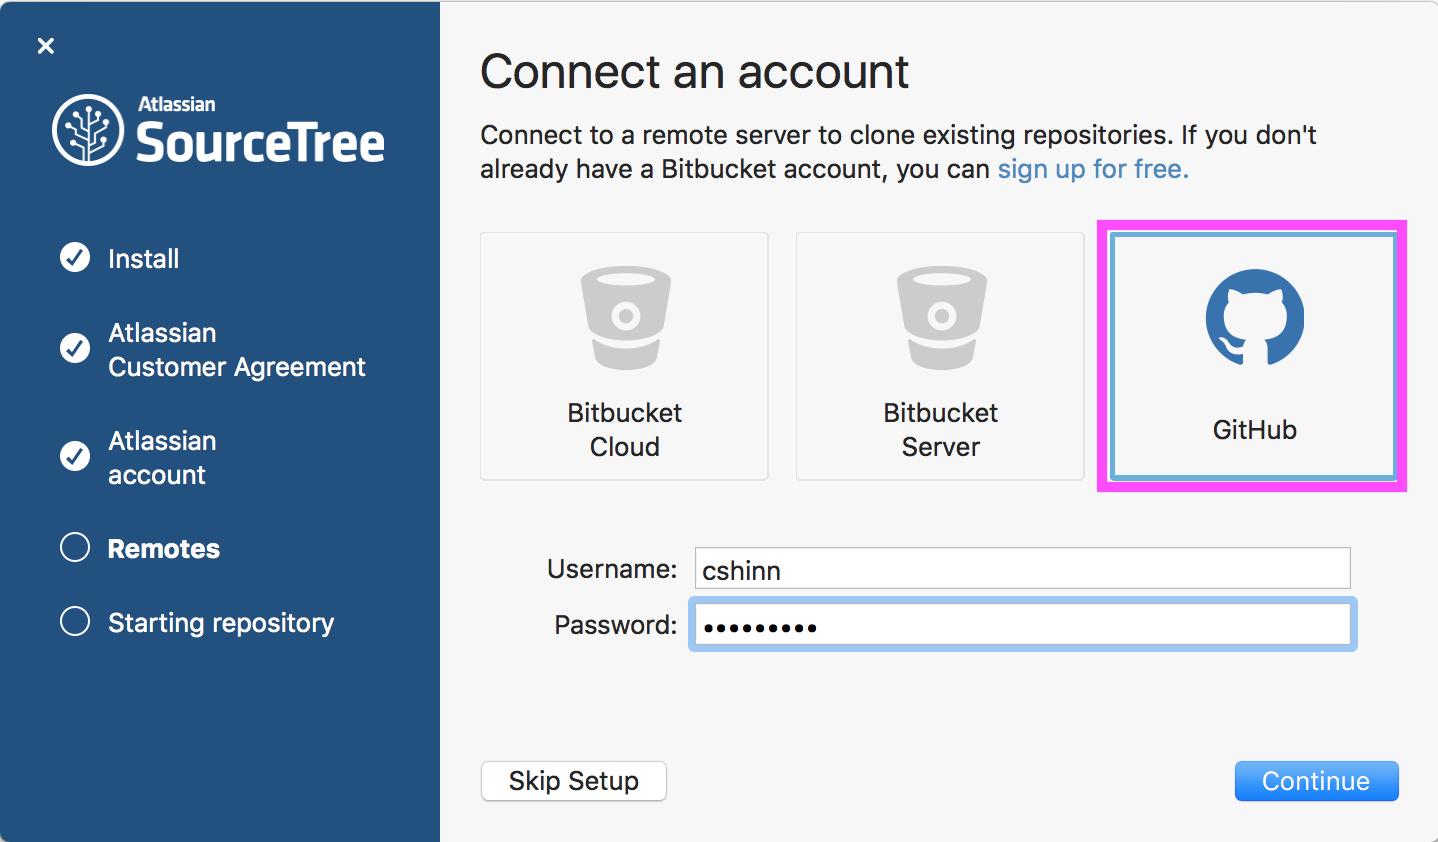Choose the Bitbucket Cloud hosting option
Image resolution: width=1438 pixels, height=842 pixels.
point(624,355)
